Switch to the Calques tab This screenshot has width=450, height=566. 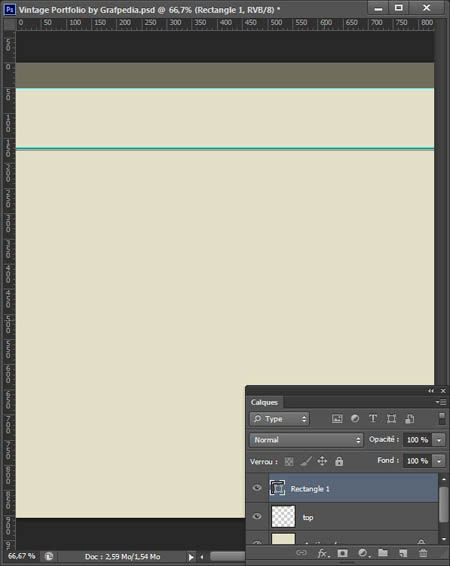(264, 402)
